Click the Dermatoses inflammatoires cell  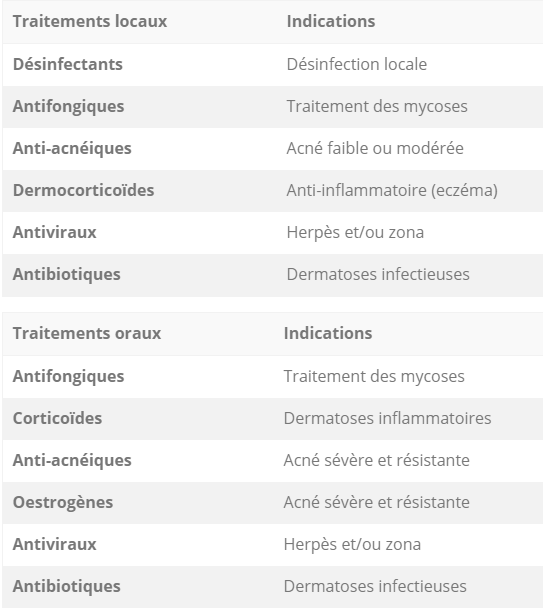387,418
